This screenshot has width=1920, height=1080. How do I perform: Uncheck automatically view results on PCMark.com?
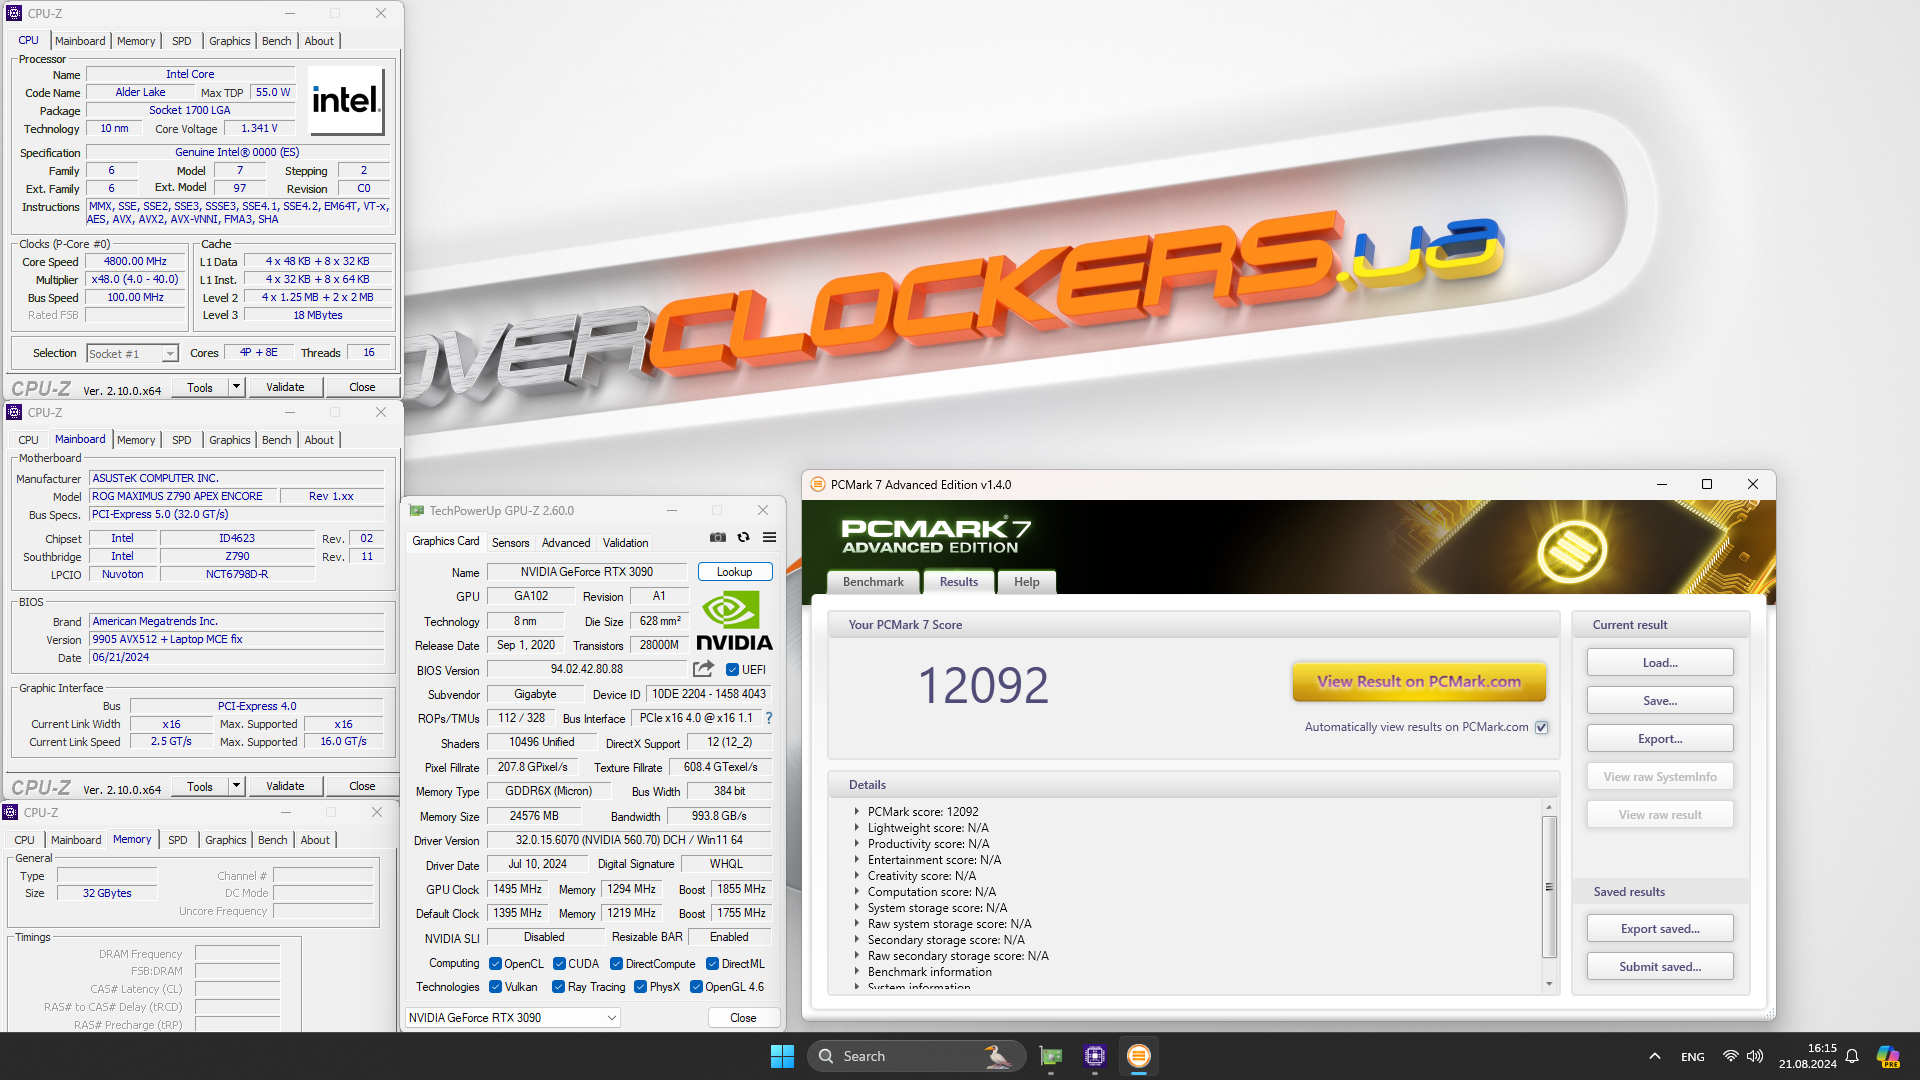click(1542, 727)
